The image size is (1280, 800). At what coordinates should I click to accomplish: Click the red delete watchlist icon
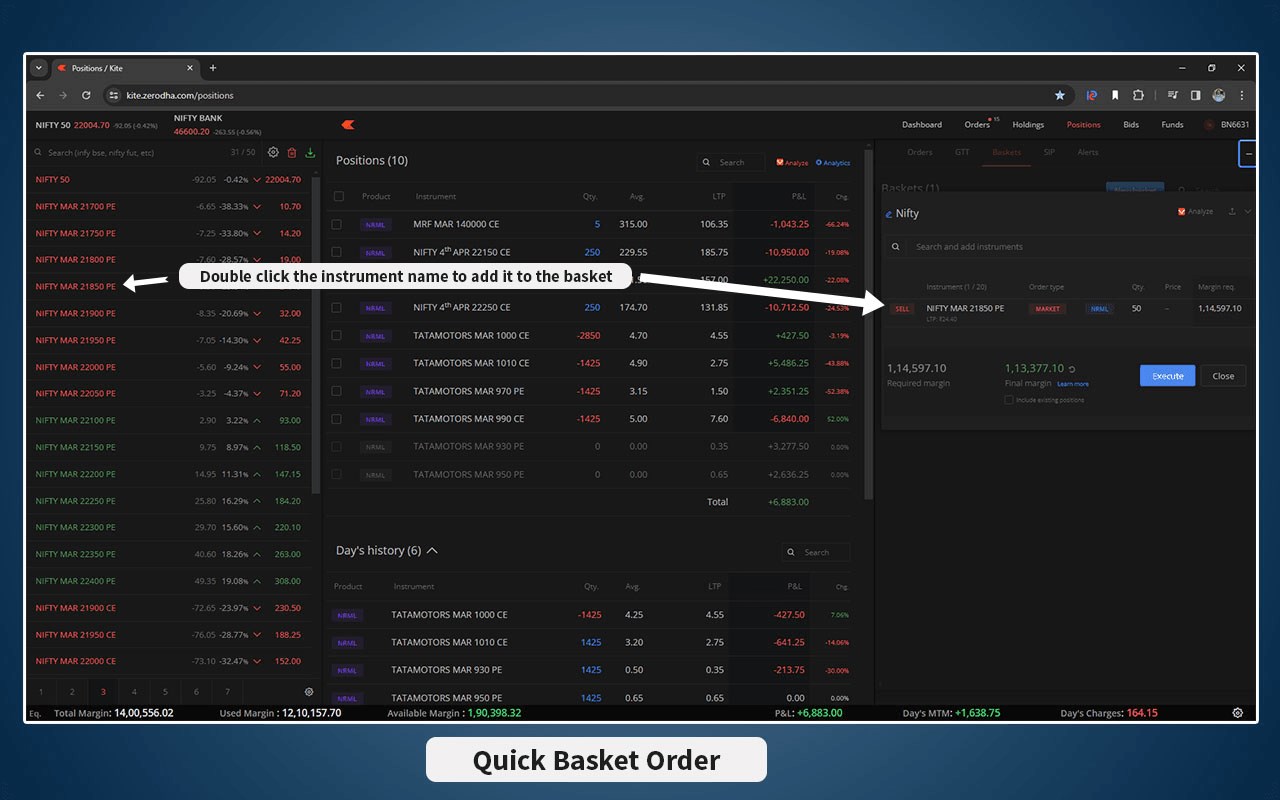pyautogui.click(x=292, y=152)
